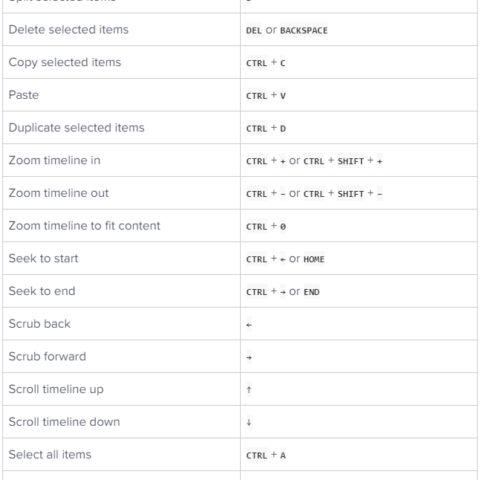Click the A key in the select all shortcut
This screenshot has height=480, width=480.
pos(283,455)
